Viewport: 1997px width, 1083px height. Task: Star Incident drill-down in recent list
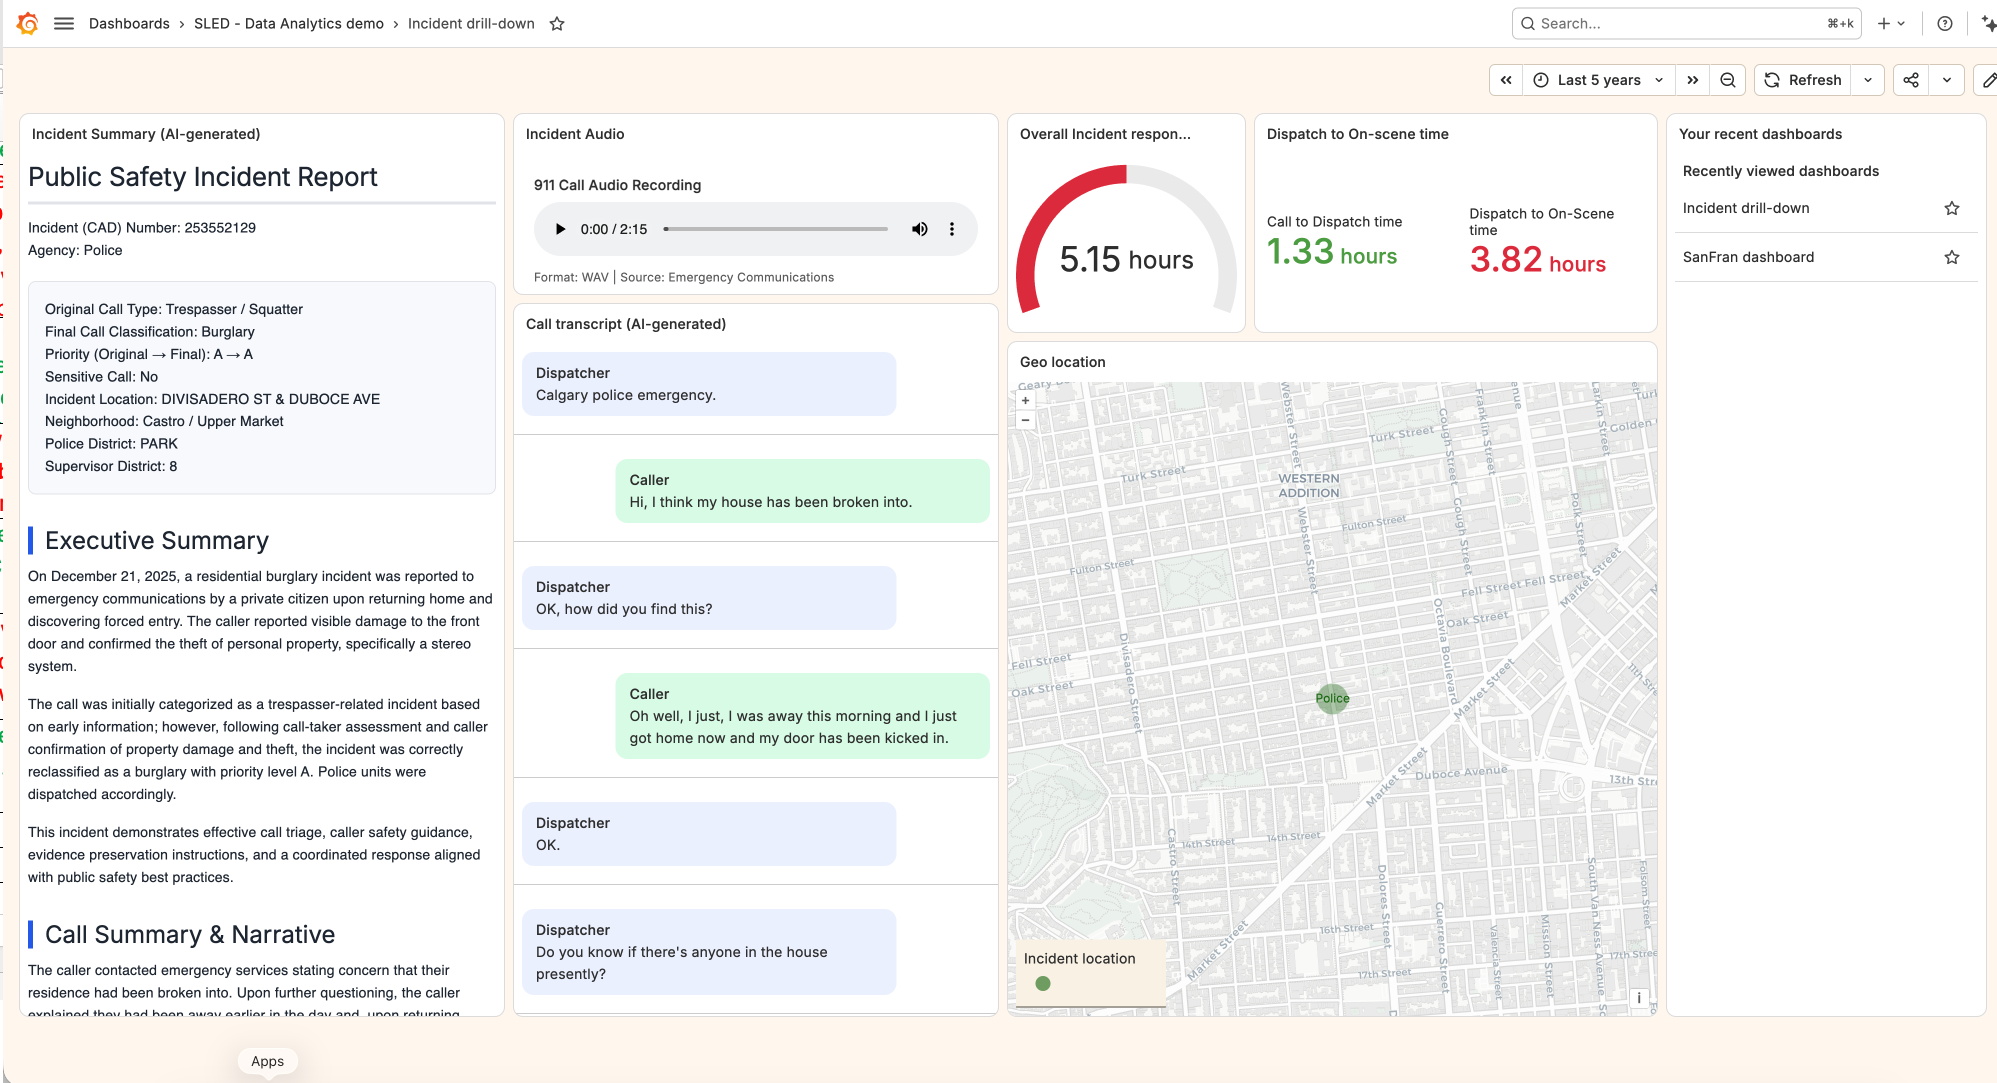[1952, 208]
